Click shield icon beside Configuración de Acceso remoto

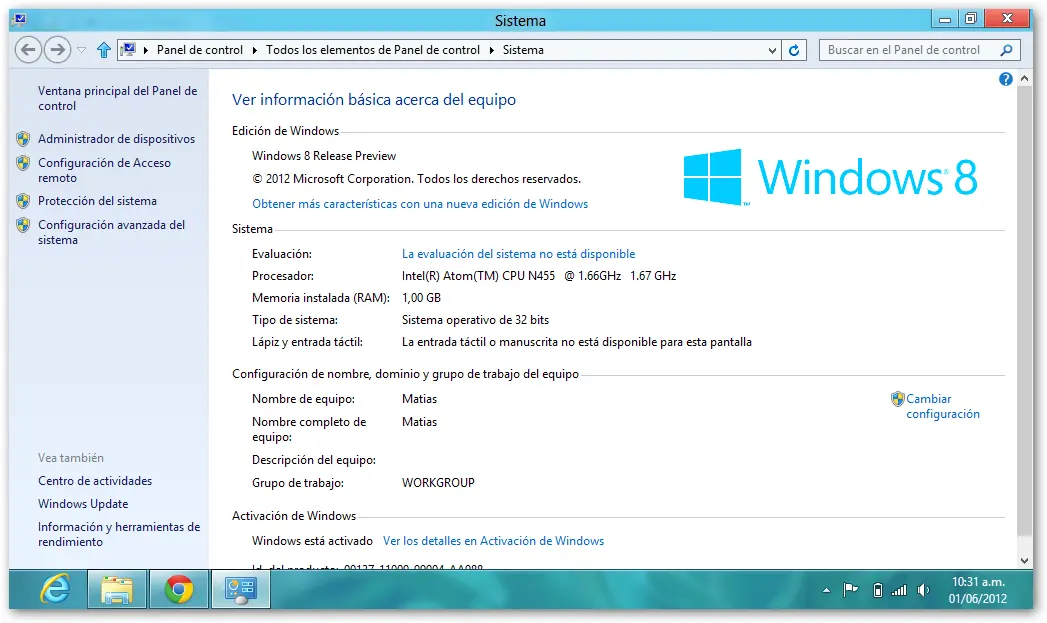click(x=23, y=163)
